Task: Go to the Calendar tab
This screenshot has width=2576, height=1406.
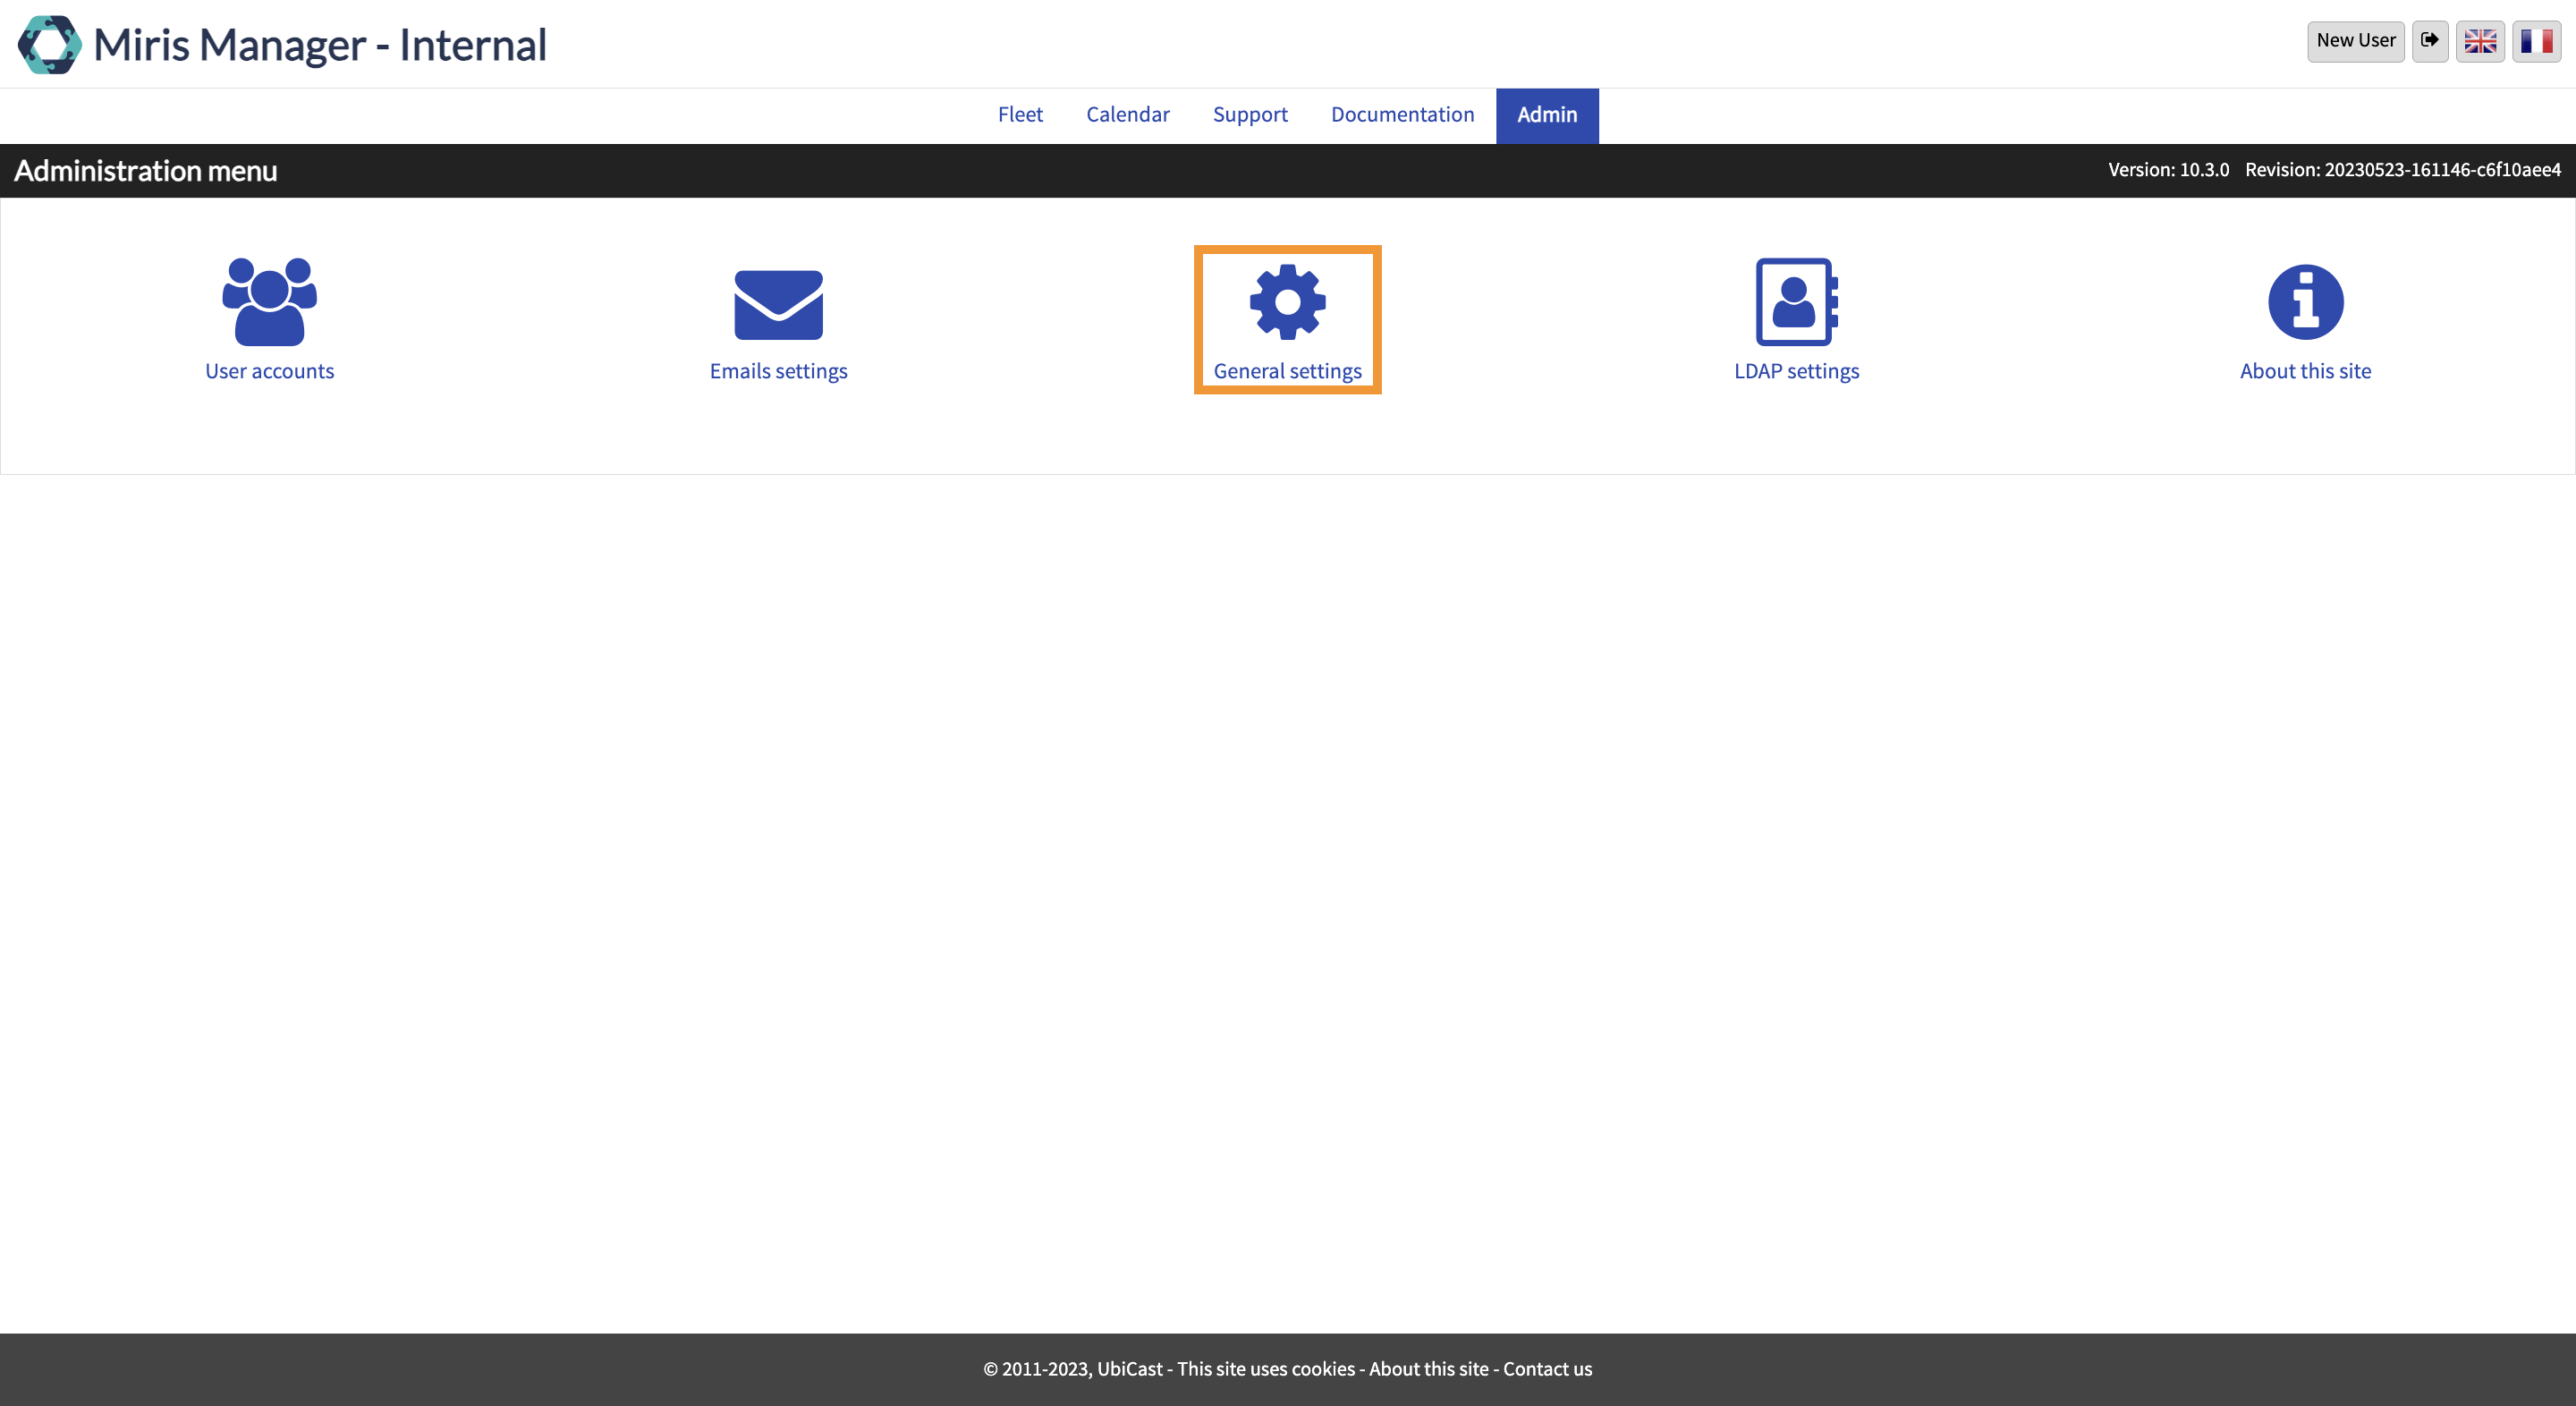Action: coord(1127,115)
